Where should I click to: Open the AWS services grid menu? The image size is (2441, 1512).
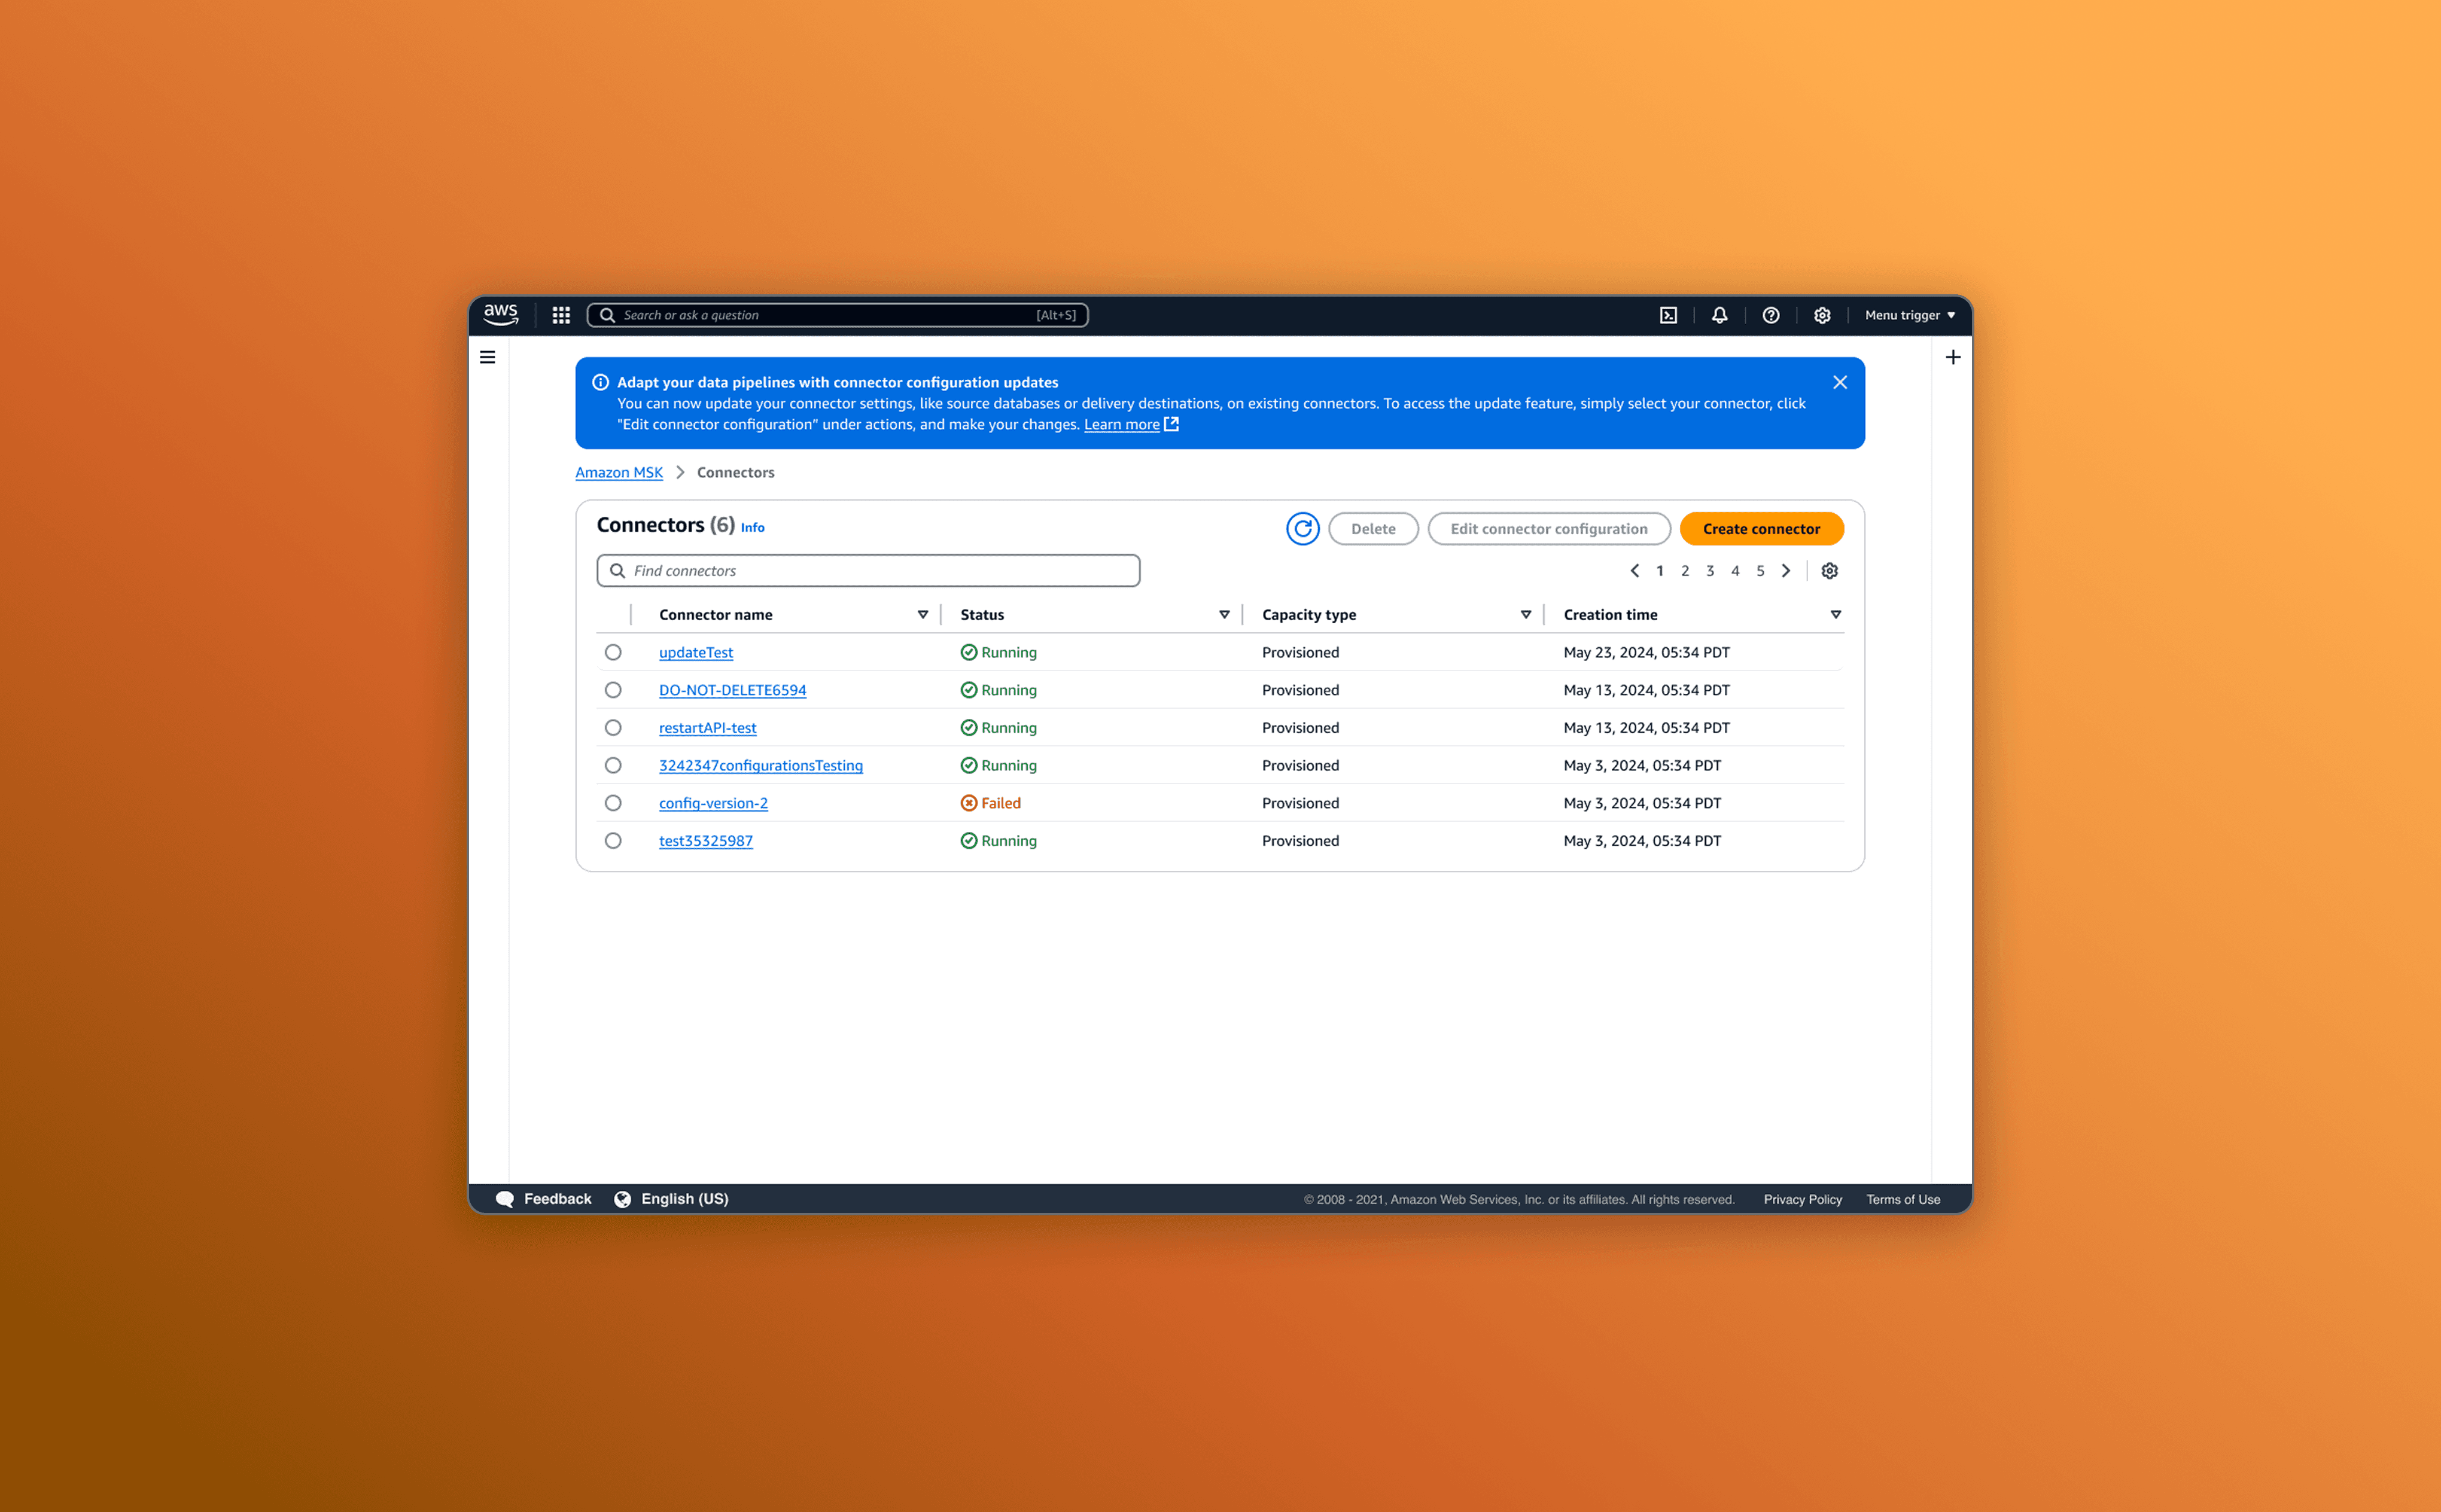tap(561, 315)
